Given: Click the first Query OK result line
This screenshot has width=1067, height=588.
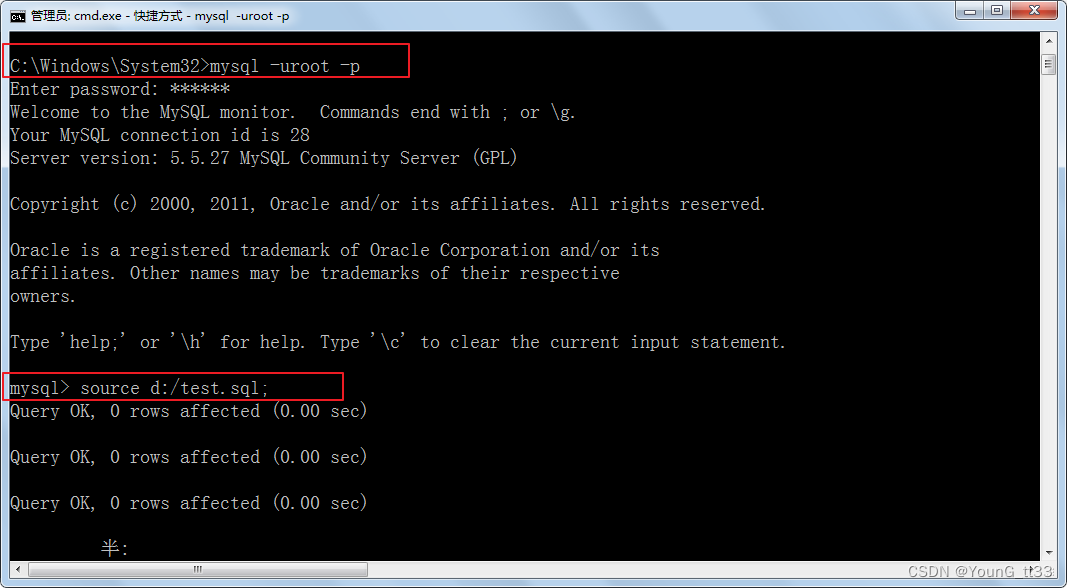Looking at the screenshot, I should 188,412.
